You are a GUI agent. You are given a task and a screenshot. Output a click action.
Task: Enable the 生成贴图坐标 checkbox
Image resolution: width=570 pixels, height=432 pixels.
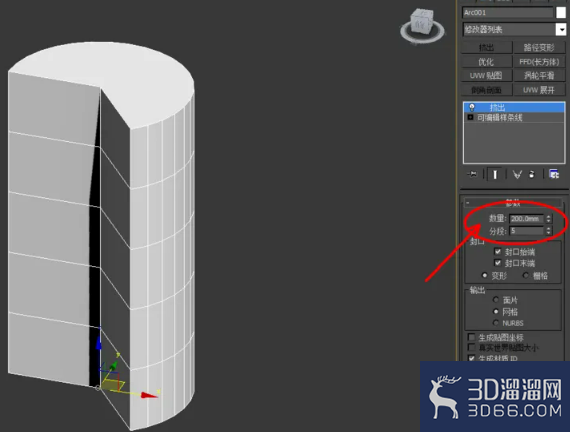(x=471, y=337)
